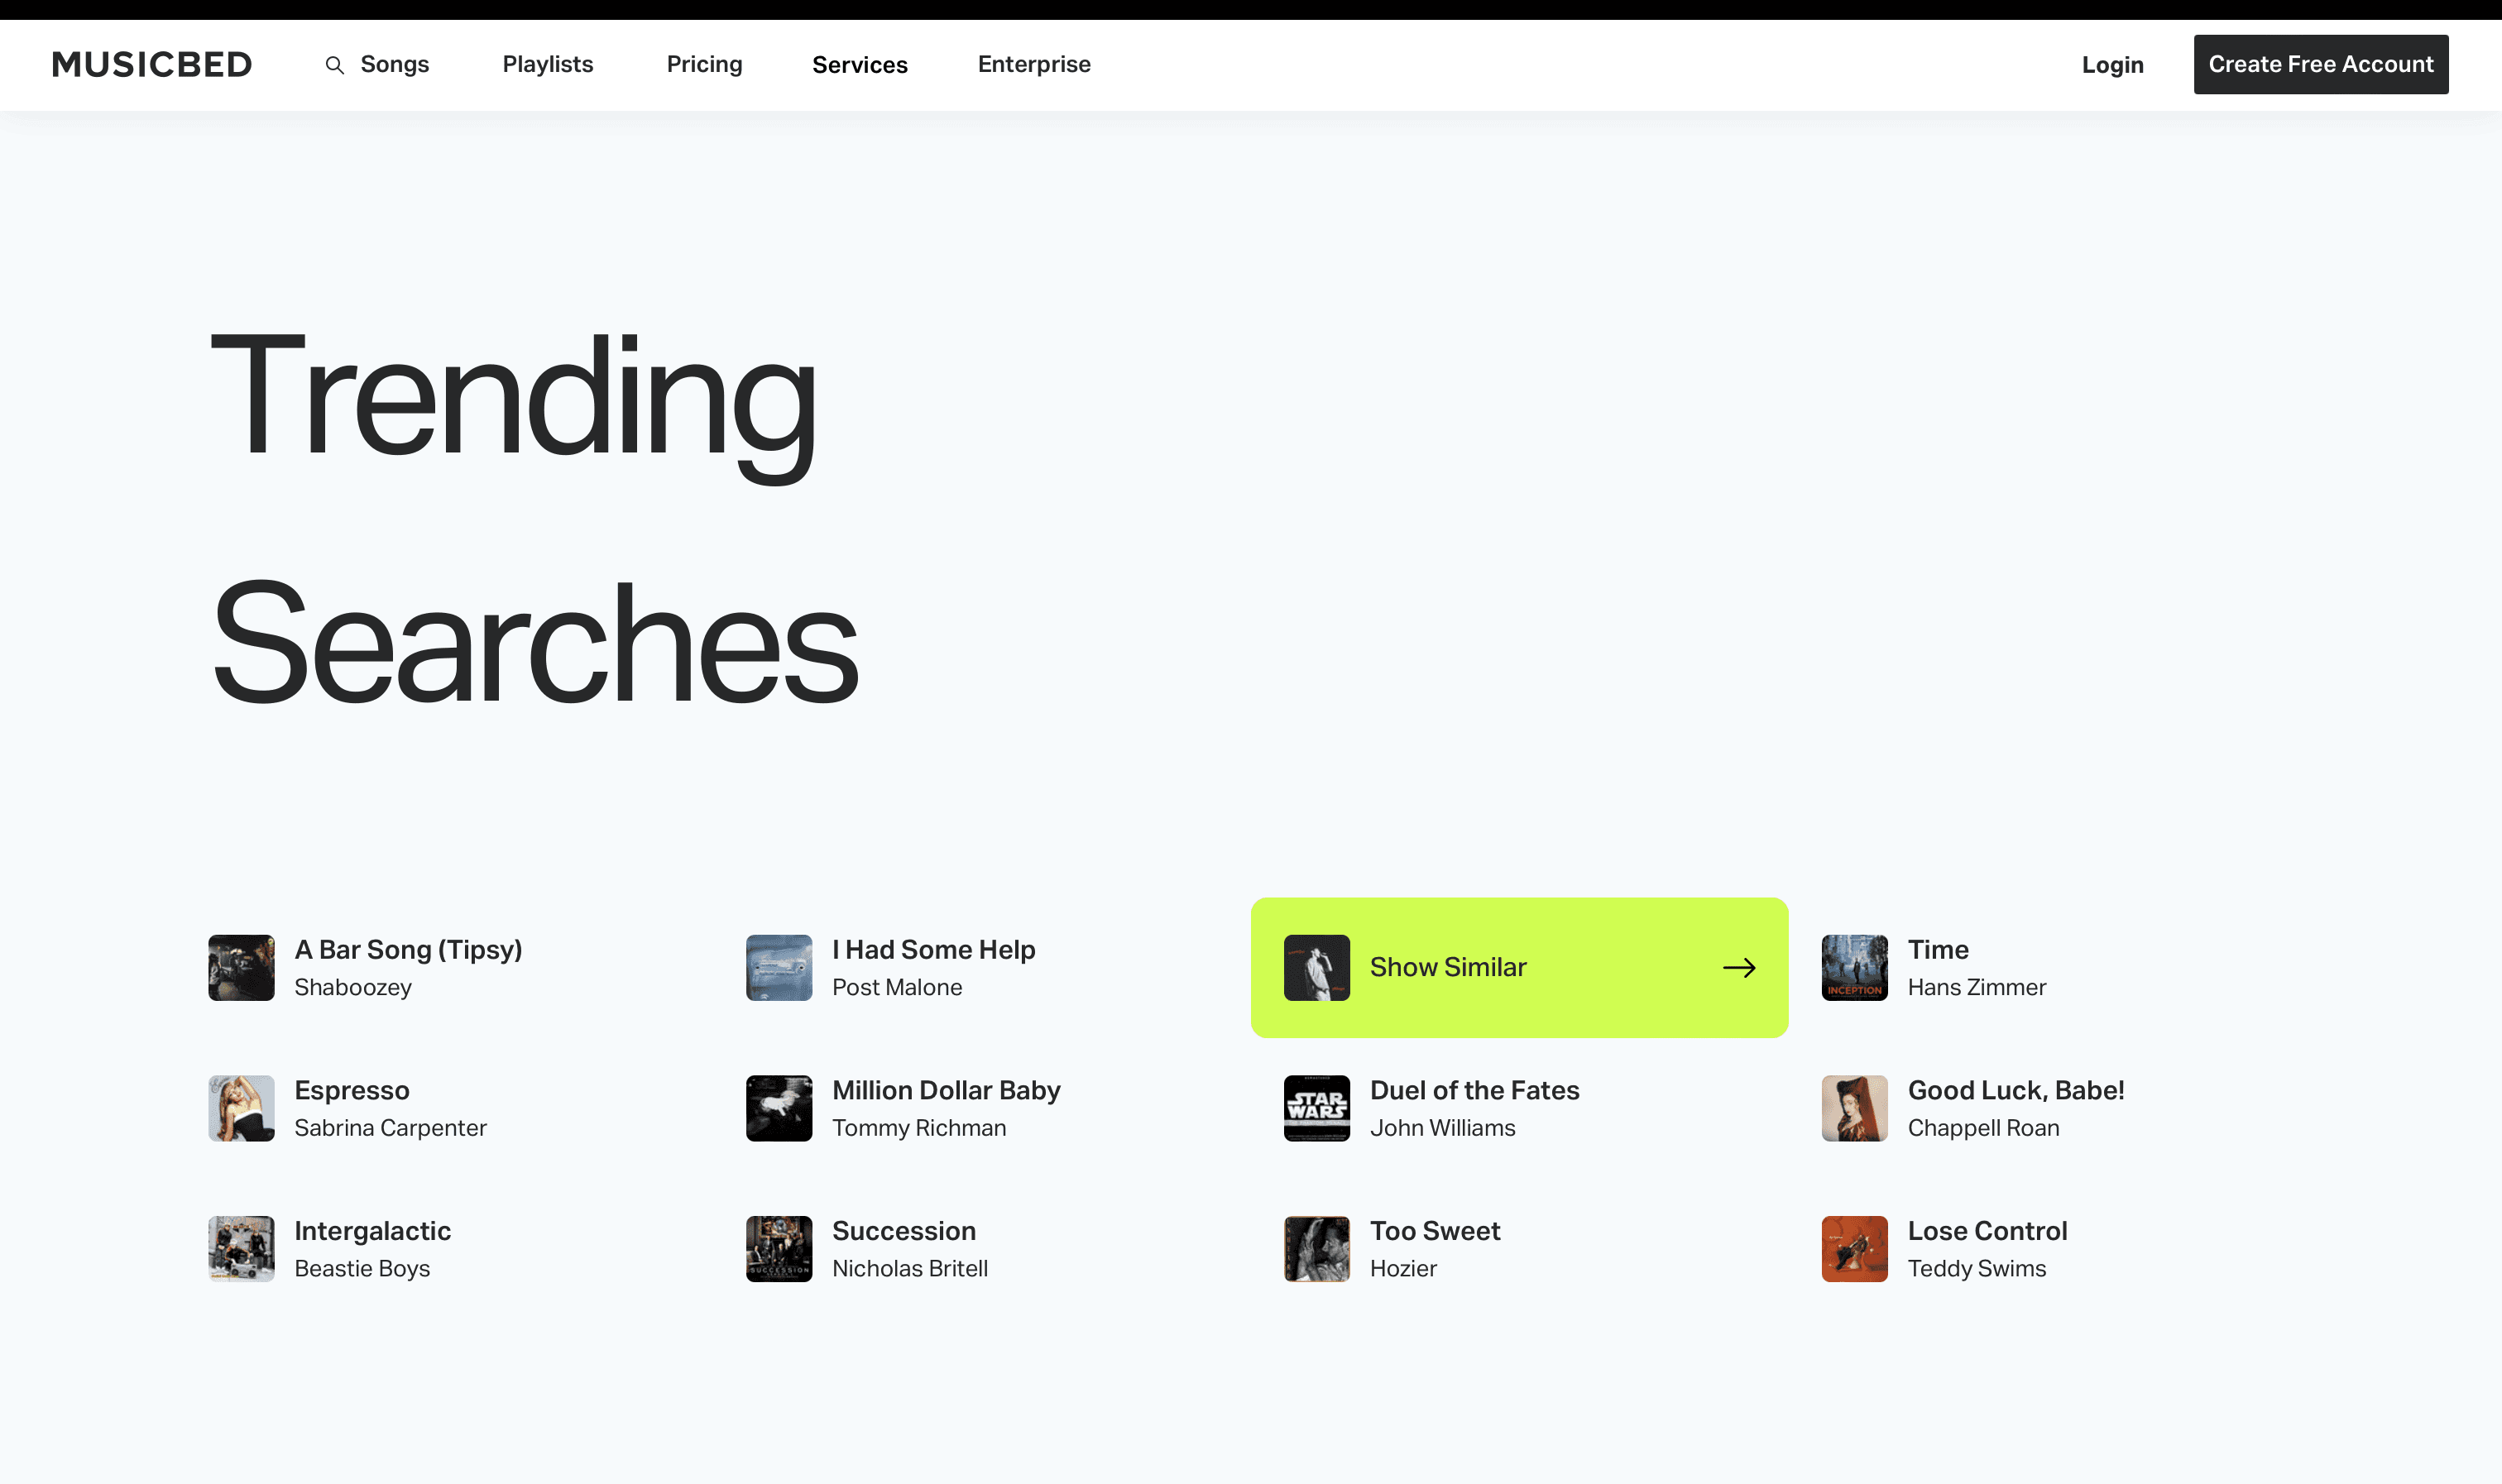Open the Pricing page
2502x1484 pixels.
[705, 64]
